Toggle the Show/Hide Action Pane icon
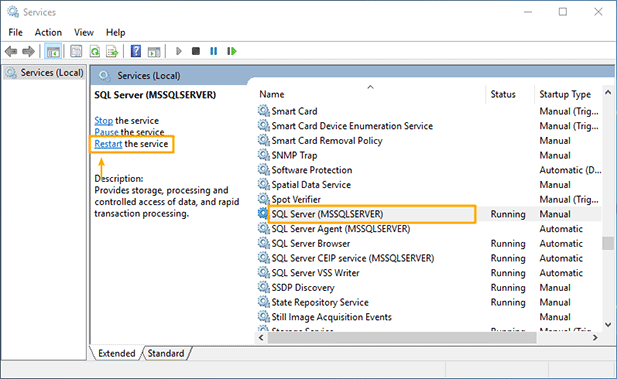 154,51
